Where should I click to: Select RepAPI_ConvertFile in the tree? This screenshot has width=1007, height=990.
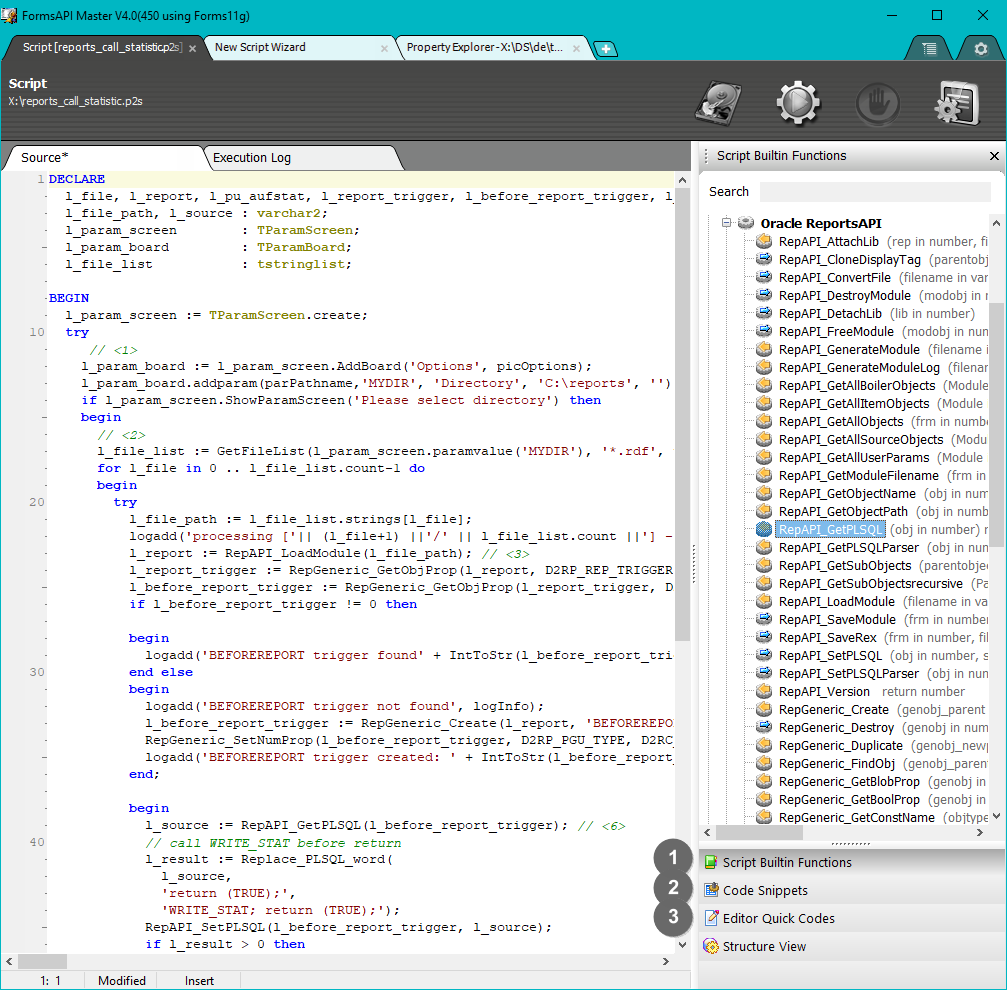tap(834, 278)
